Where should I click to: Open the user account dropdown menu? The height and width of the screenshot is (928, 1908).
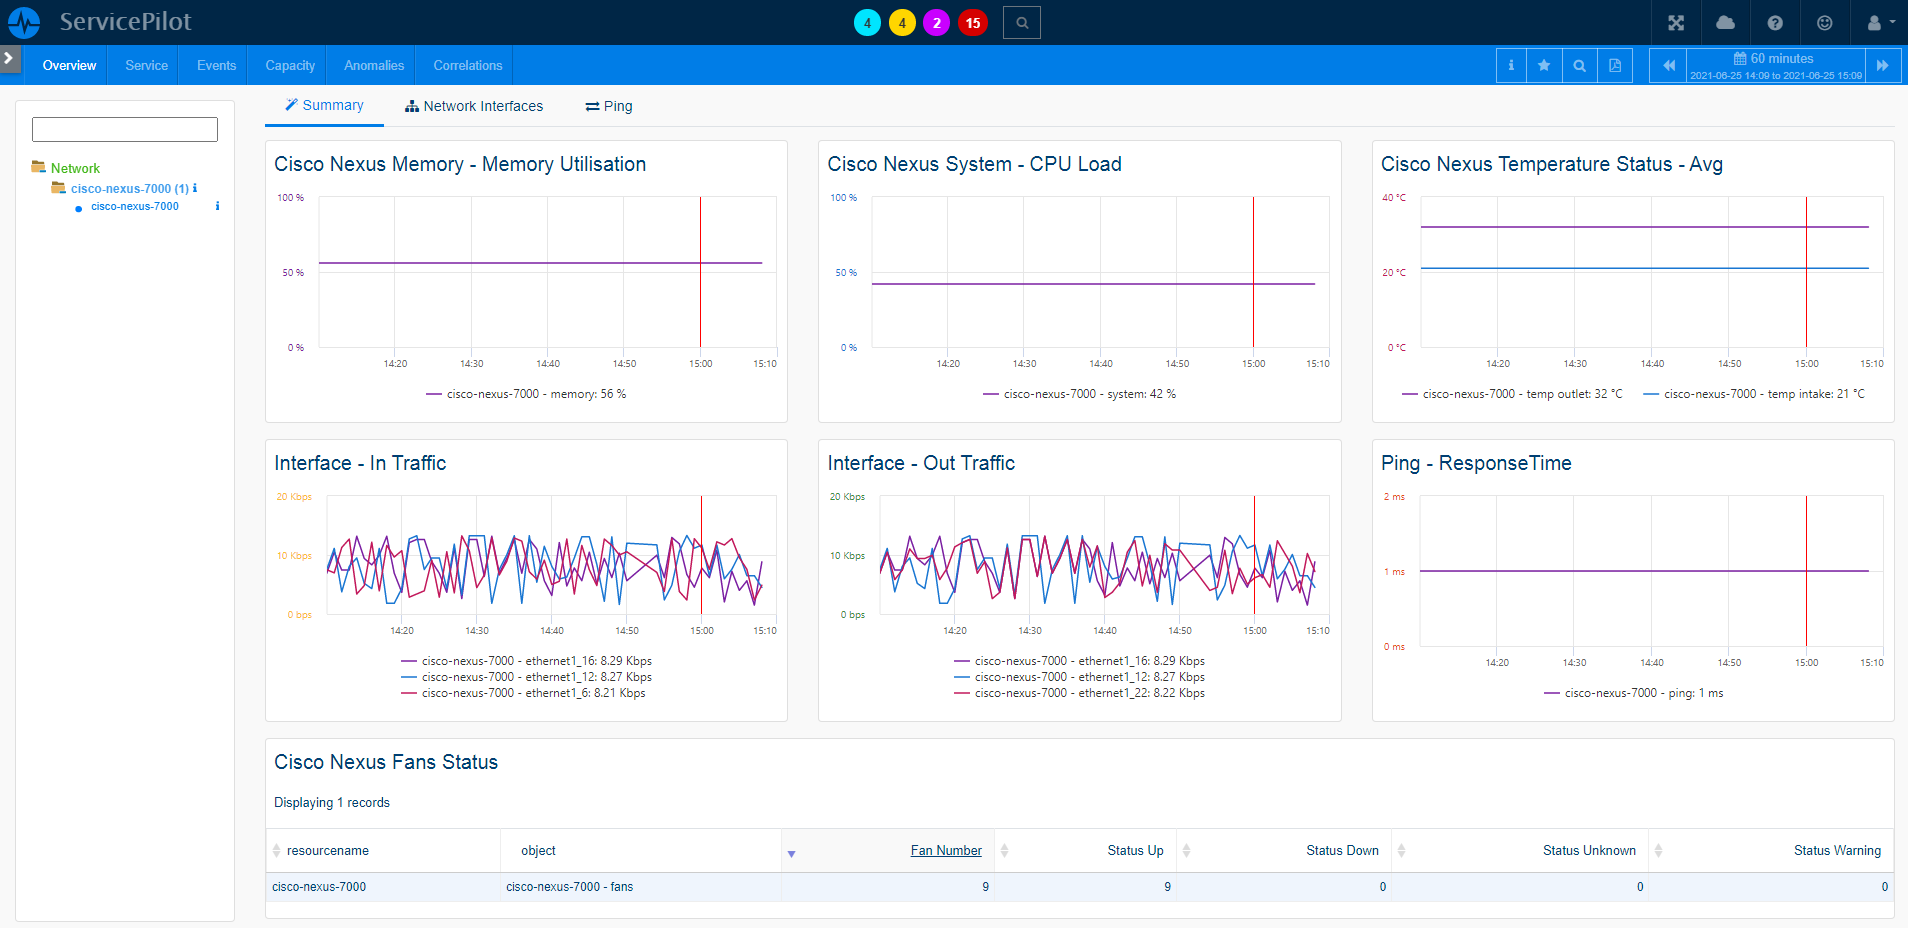[x=1880, y=22]
